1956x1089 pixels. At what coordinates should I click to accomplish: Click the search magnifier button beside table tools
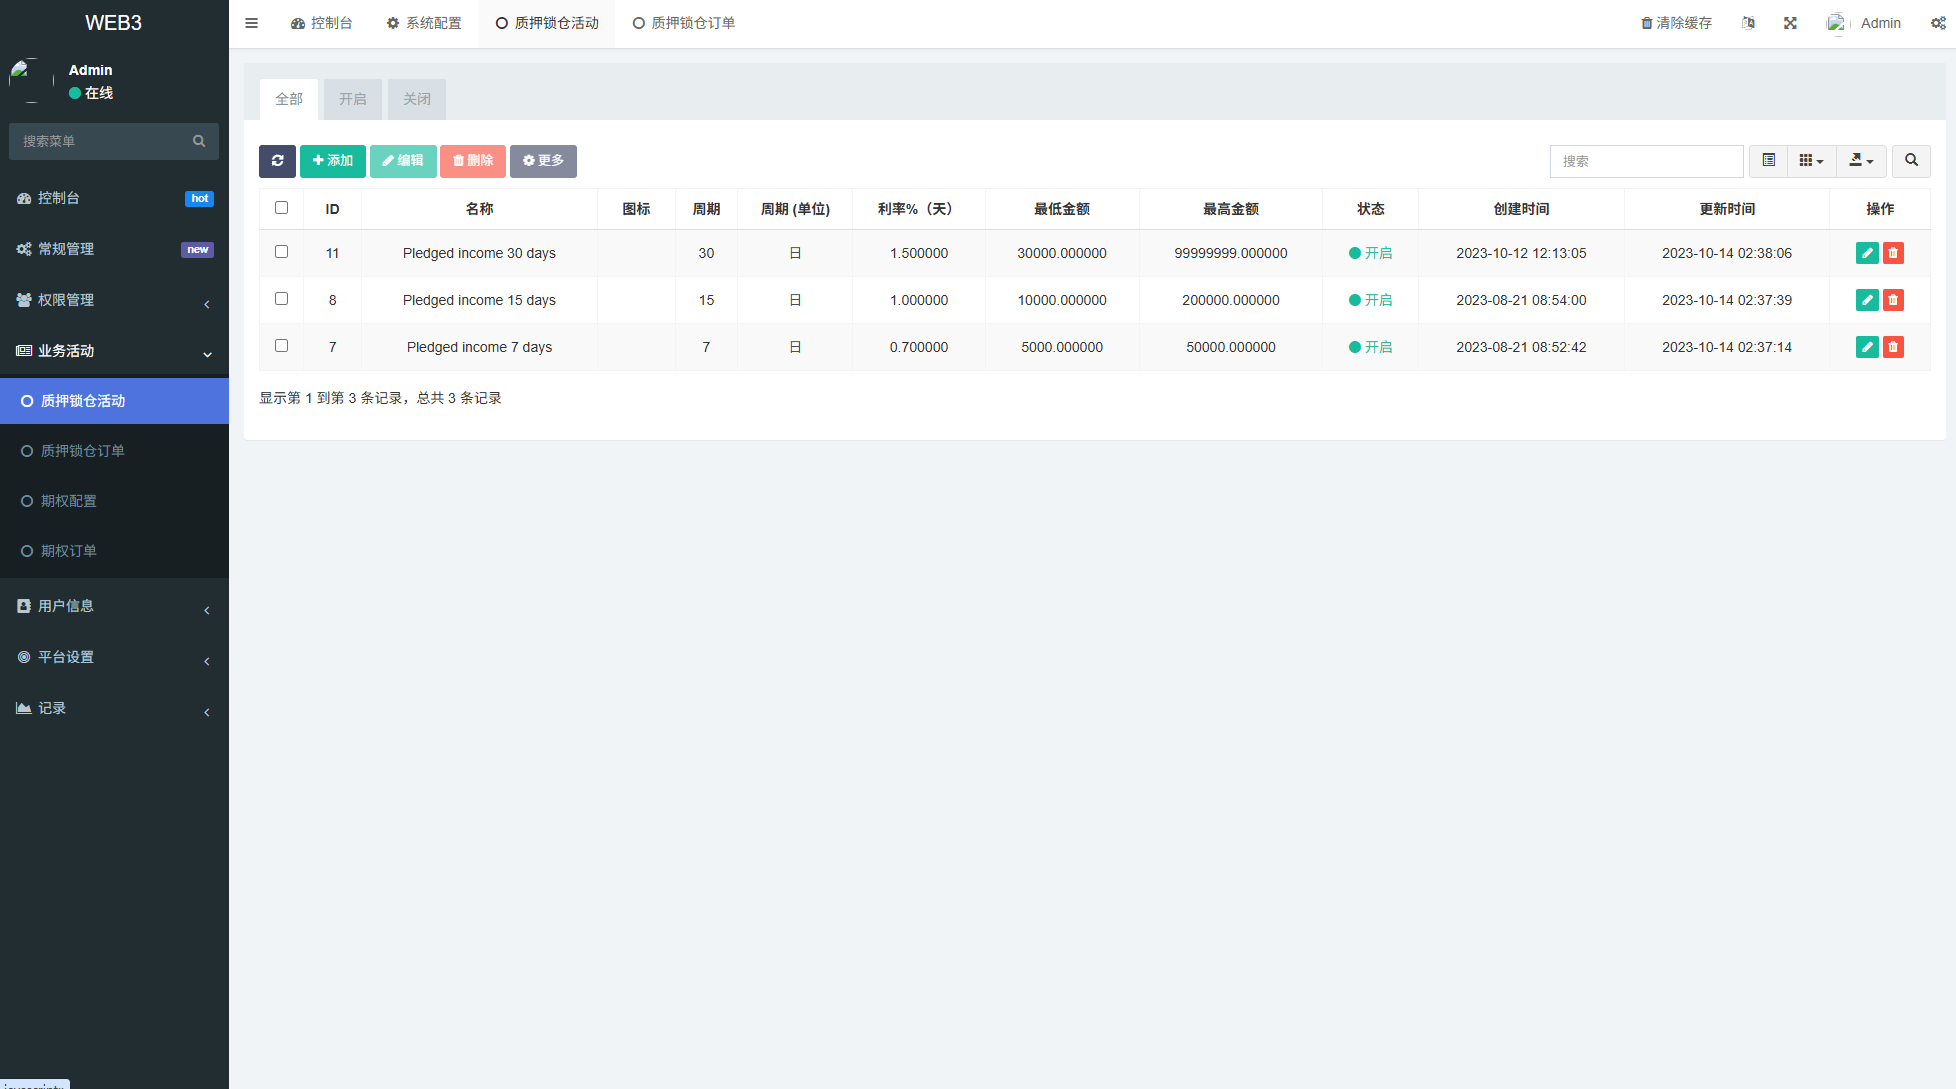coord(1911,161)
